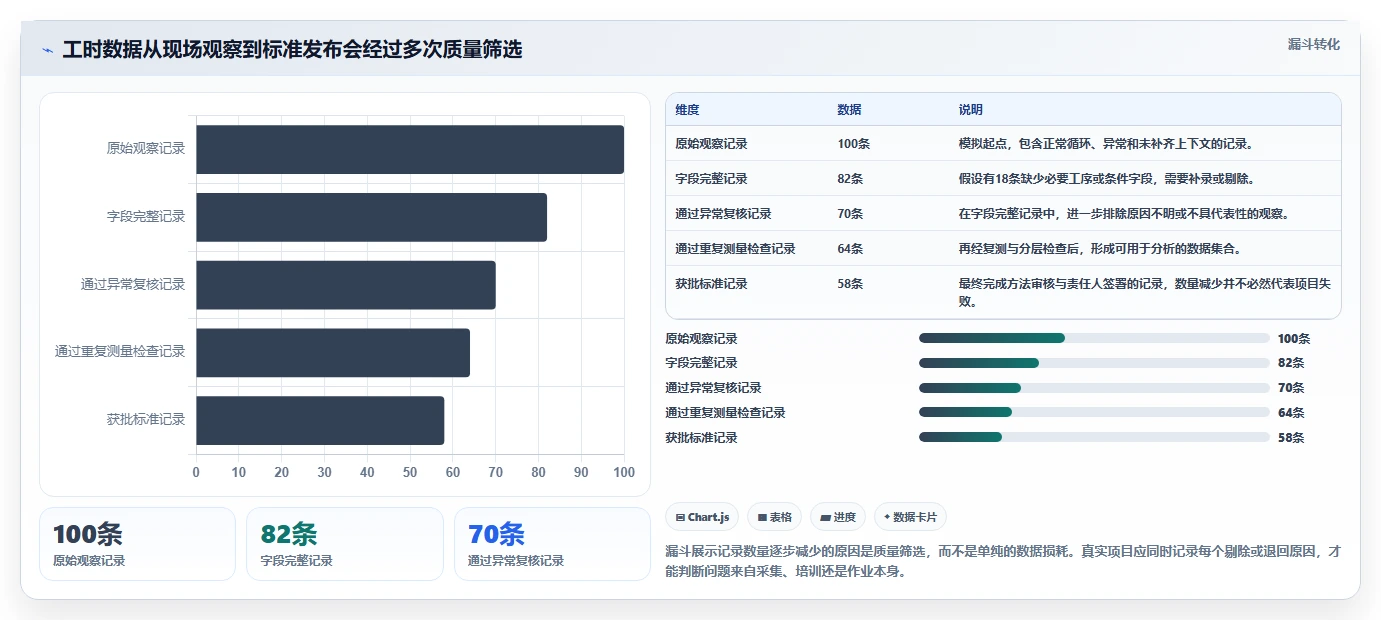Click the 获批标准记录 progress bar
Screen dimensions: 1381x620
pos(1094,437)
